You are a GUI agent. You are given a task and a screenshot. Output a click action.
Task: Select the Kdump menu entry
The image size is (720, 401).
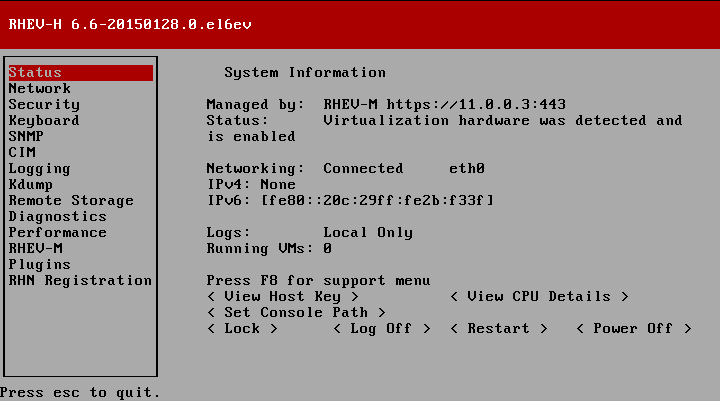tap(30, 185)
